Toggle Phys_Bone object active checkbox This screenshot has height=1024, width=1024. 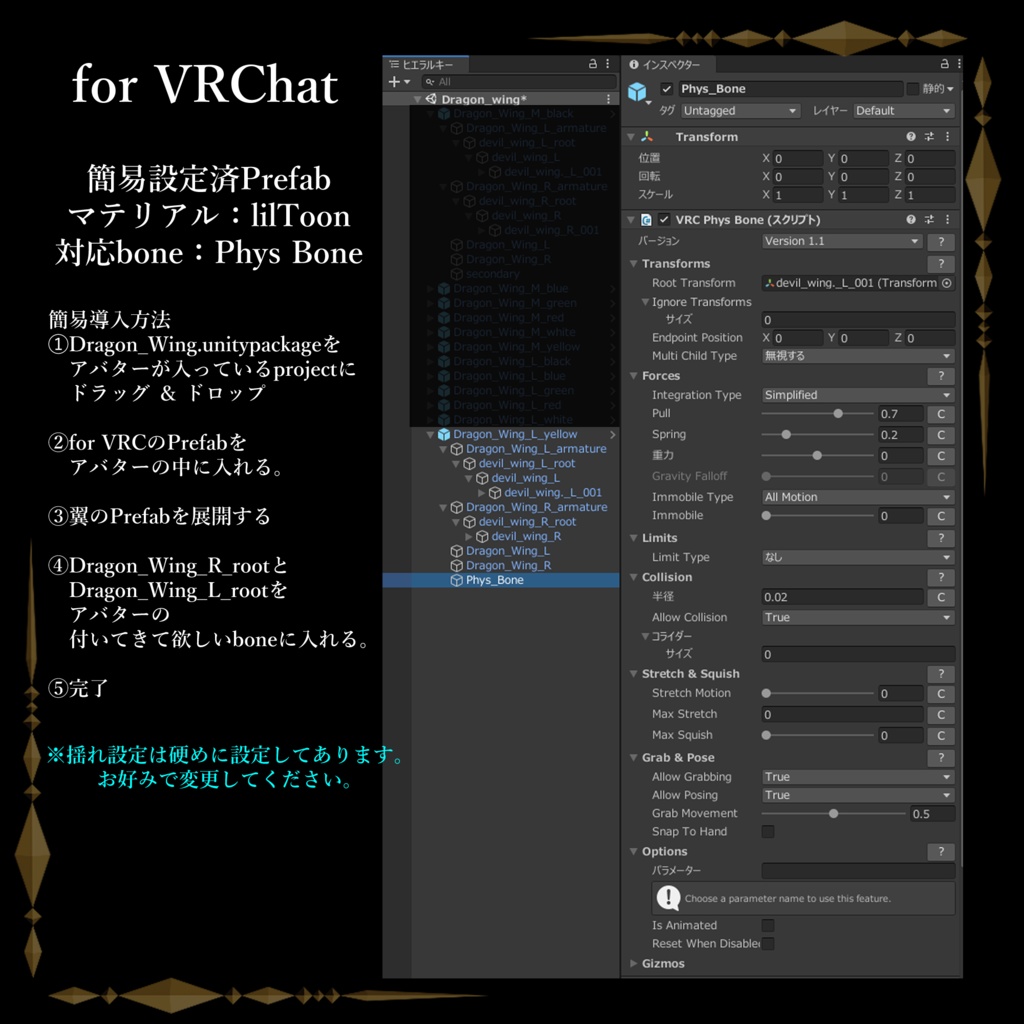(x=667, y=89)
